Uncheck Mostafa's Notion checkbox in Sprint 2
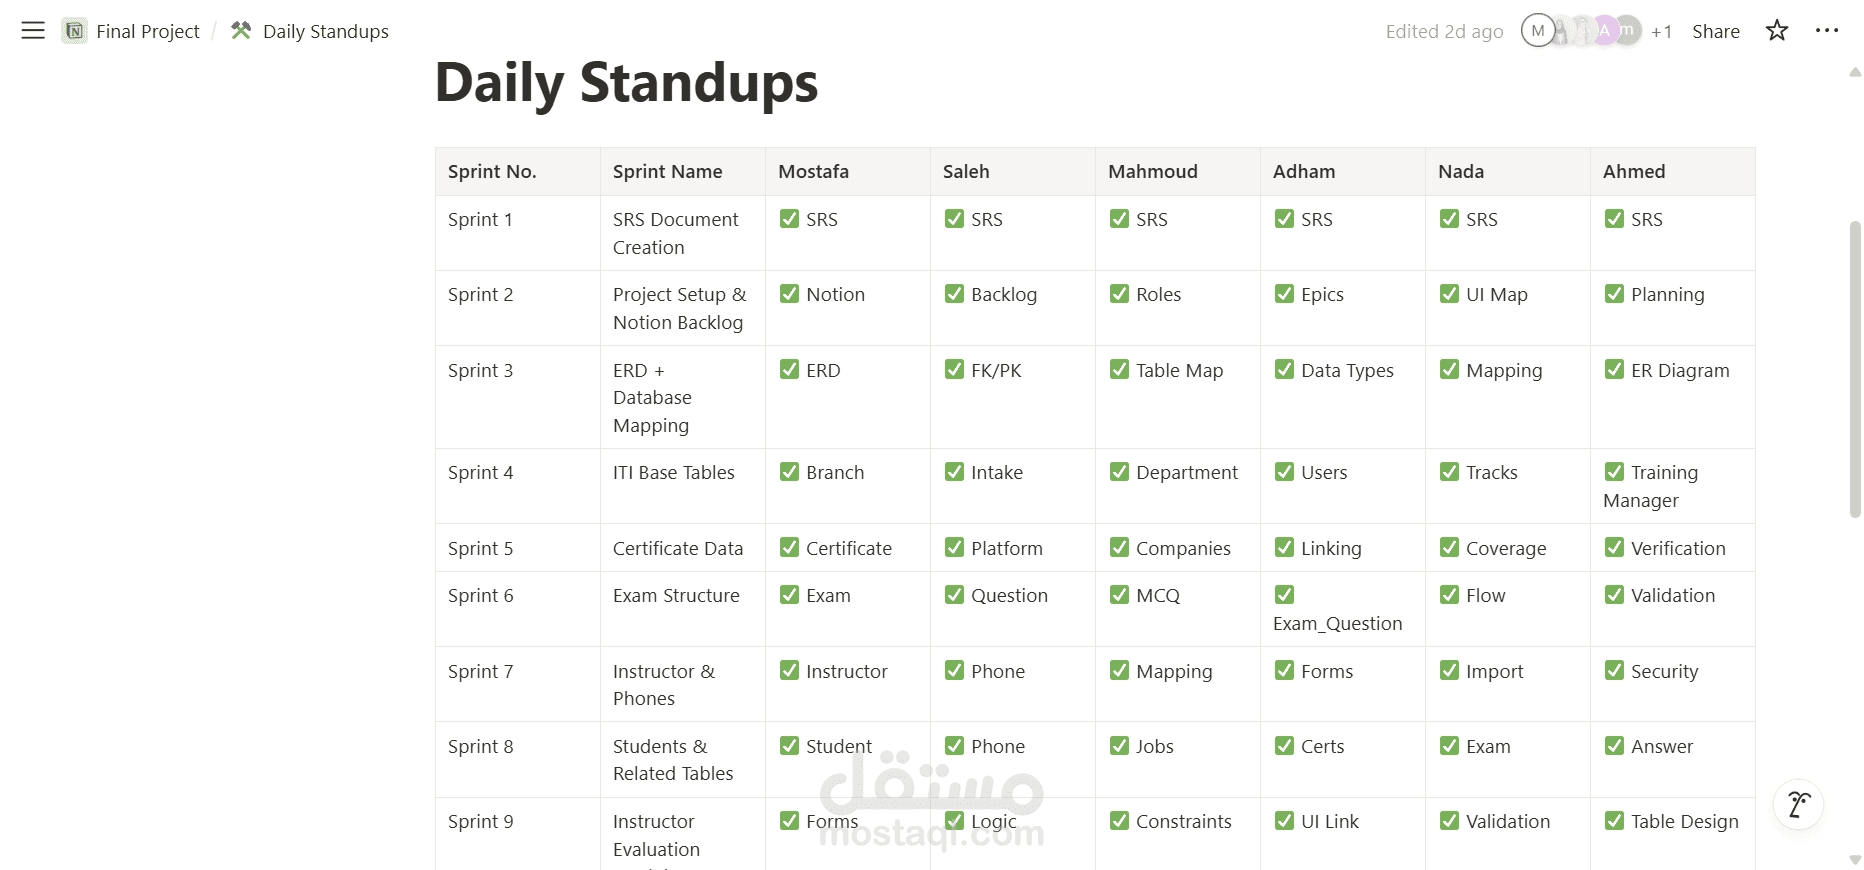Viewport: 1864px width, 870px height. click(789, 294)
